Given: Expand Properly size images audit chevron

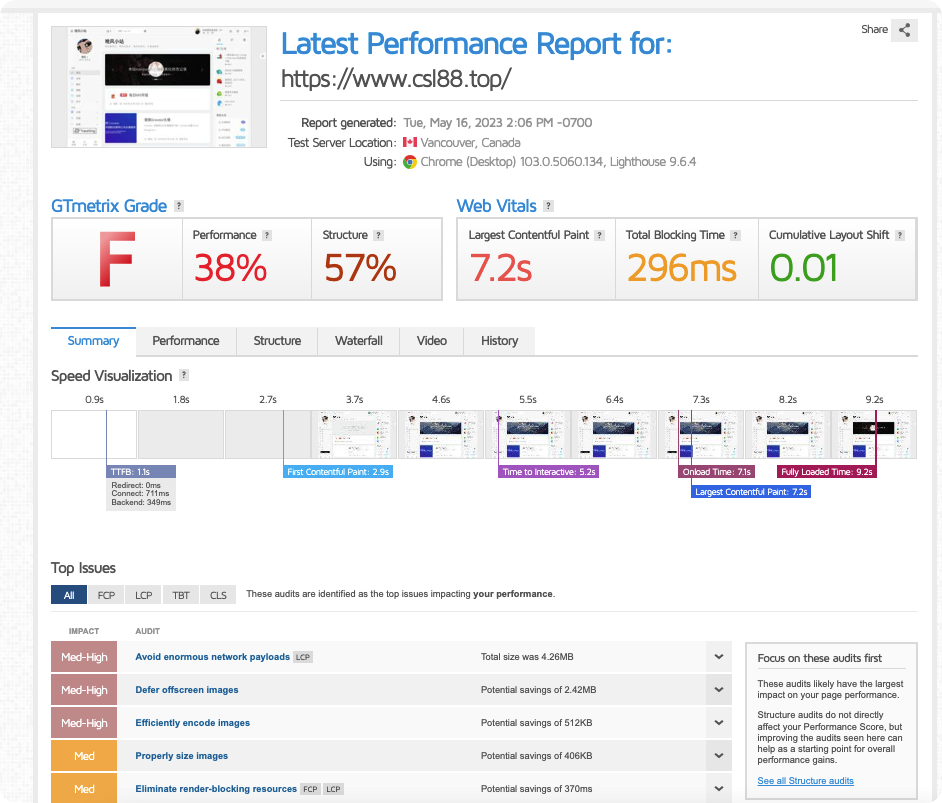Looking at the screenshot, I should point(719,756).
